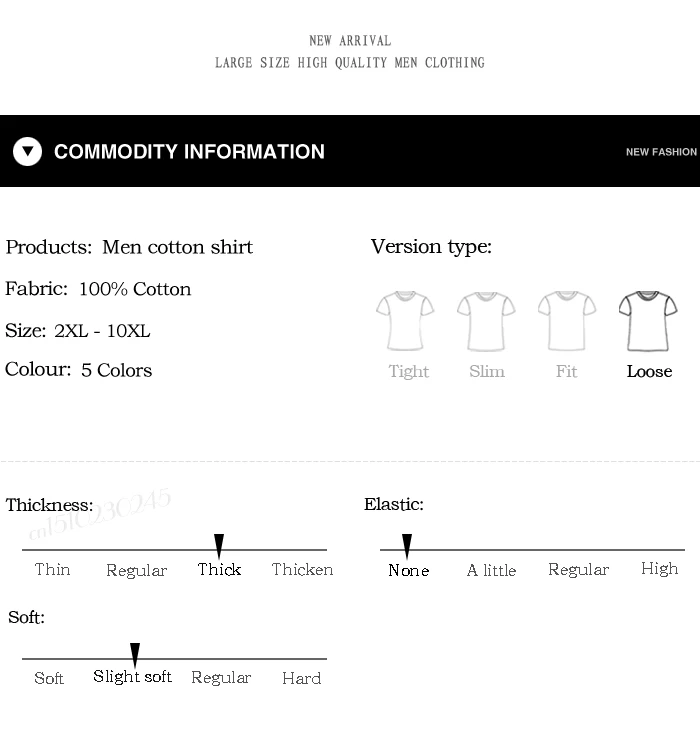
Task: Click the Tight label under the shirt
Action: point(409,371)
